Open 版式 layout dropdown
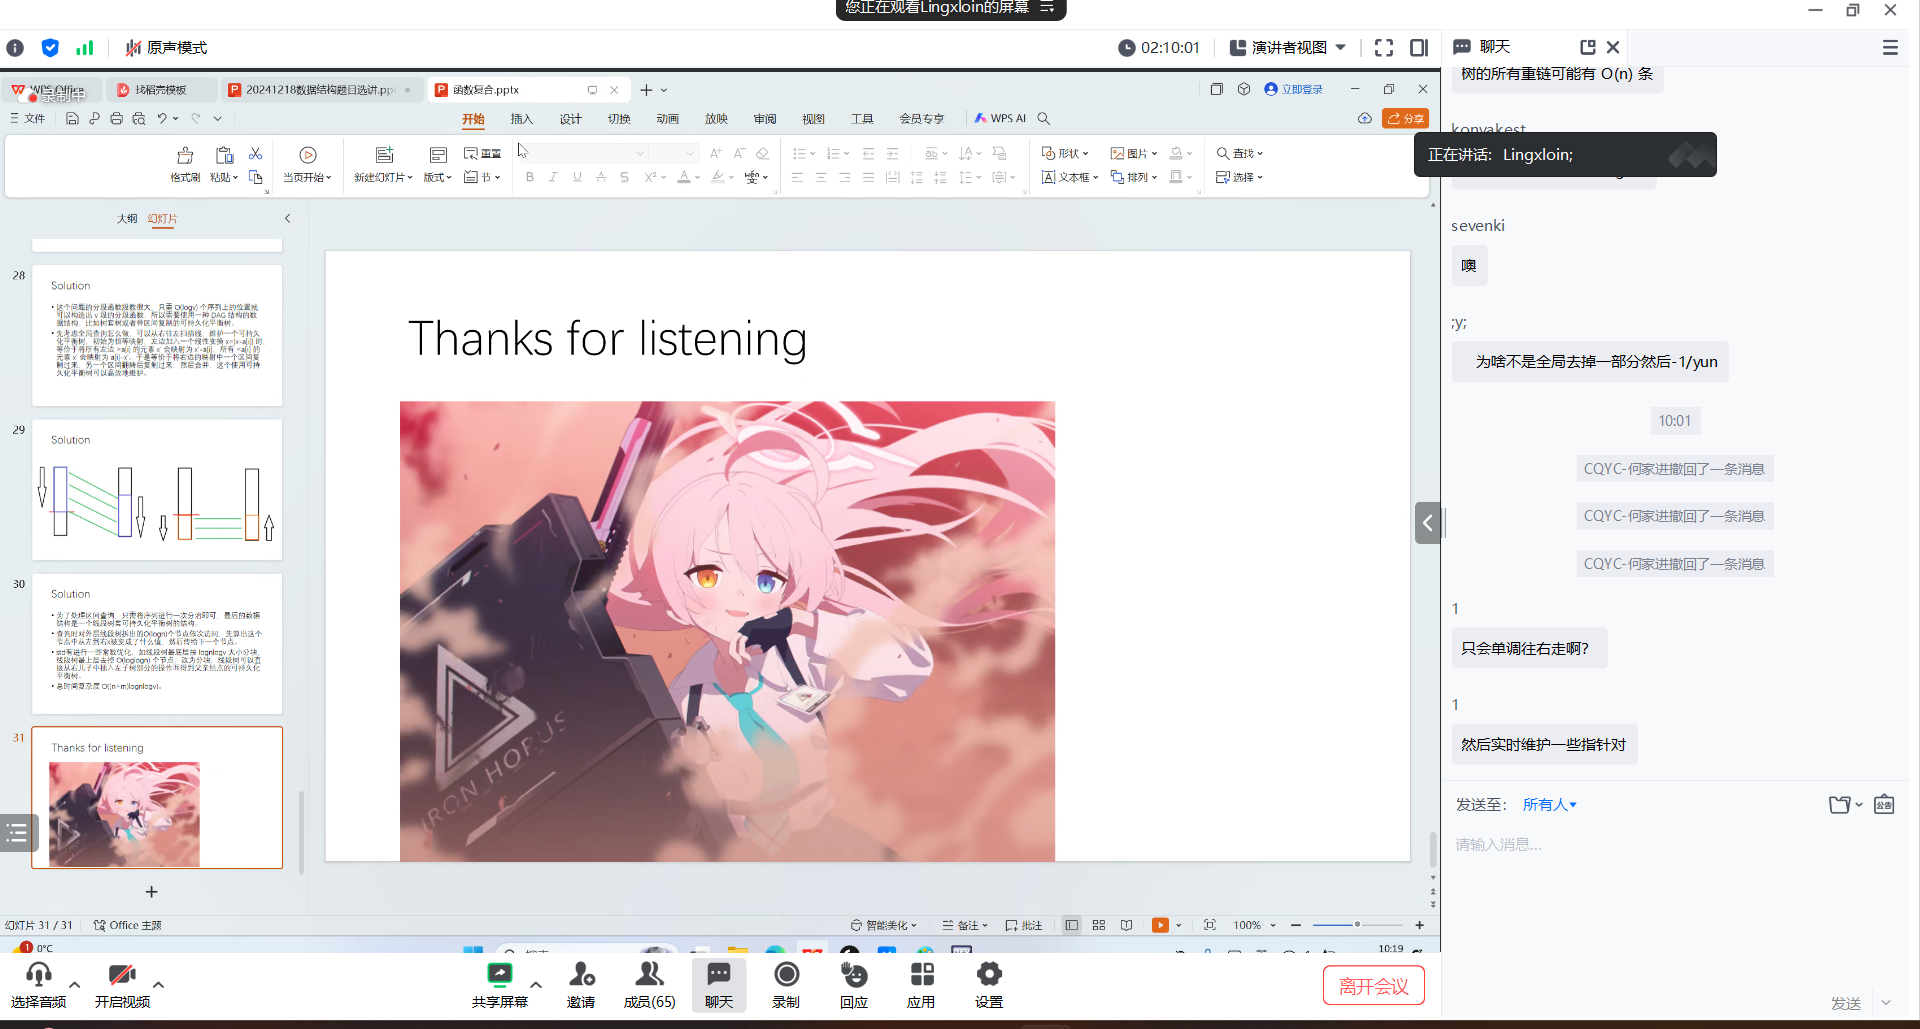 [x=437, y=177]
